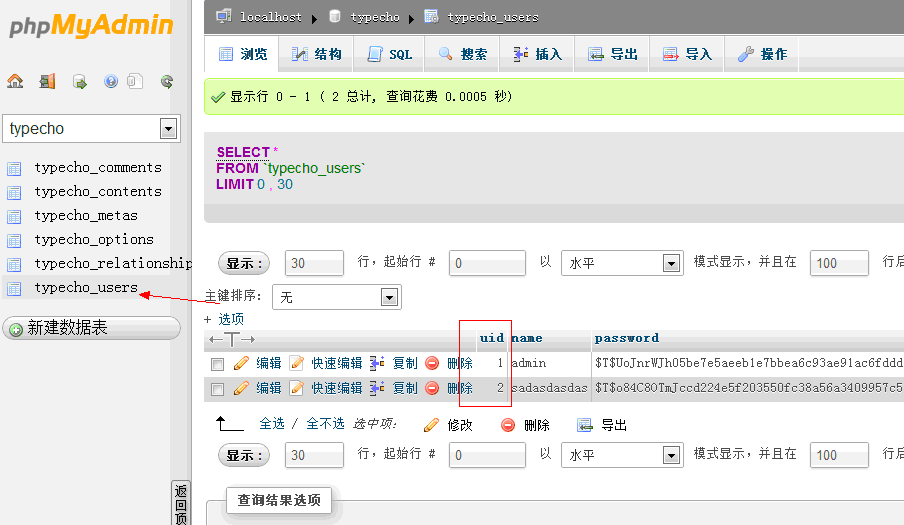Click 删除 link in sadasdasdas row

pos(459,388)
